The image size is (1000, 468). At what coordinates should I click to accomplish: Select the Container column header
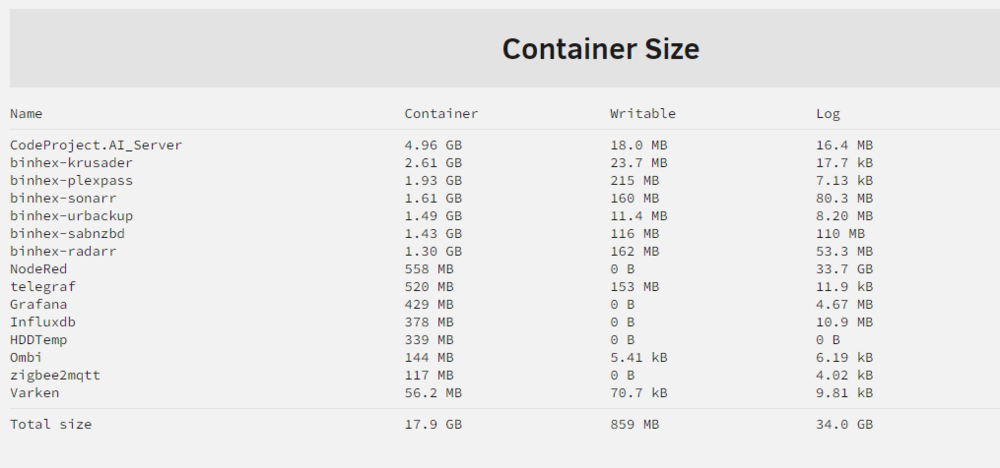point(441,114)
